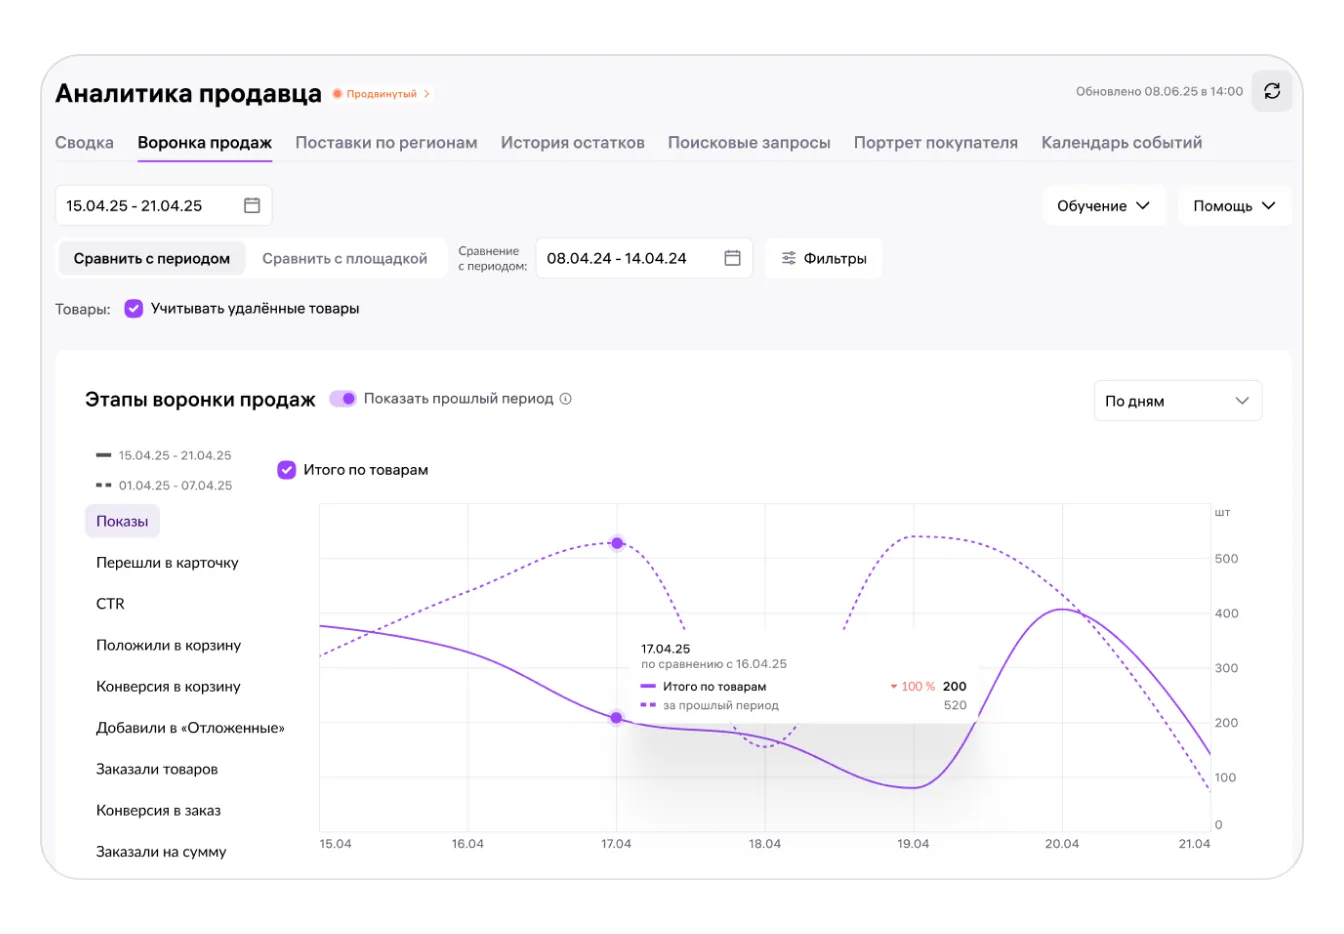
Task: Open calendar icon for 15.04.25 - 21.04.25
Action: pyautogui.click(x=252, y=205)
